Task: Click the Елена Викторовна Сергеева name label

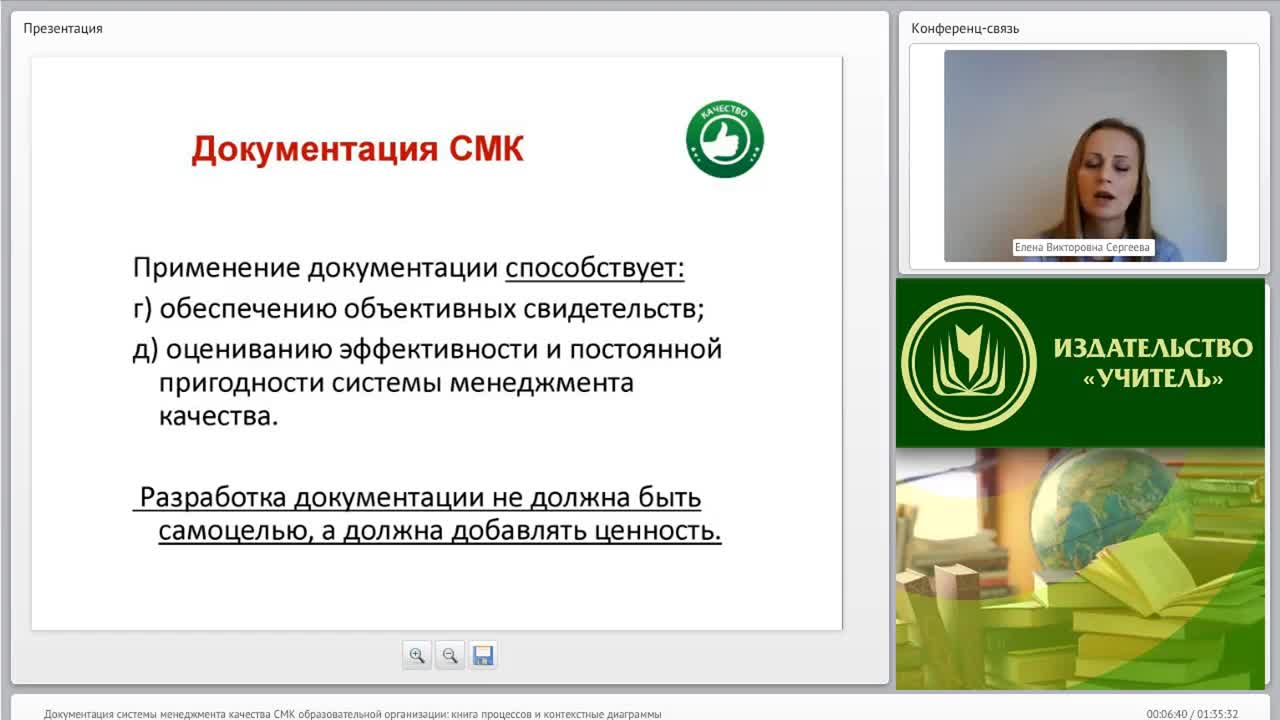Action: (1084, 247)
